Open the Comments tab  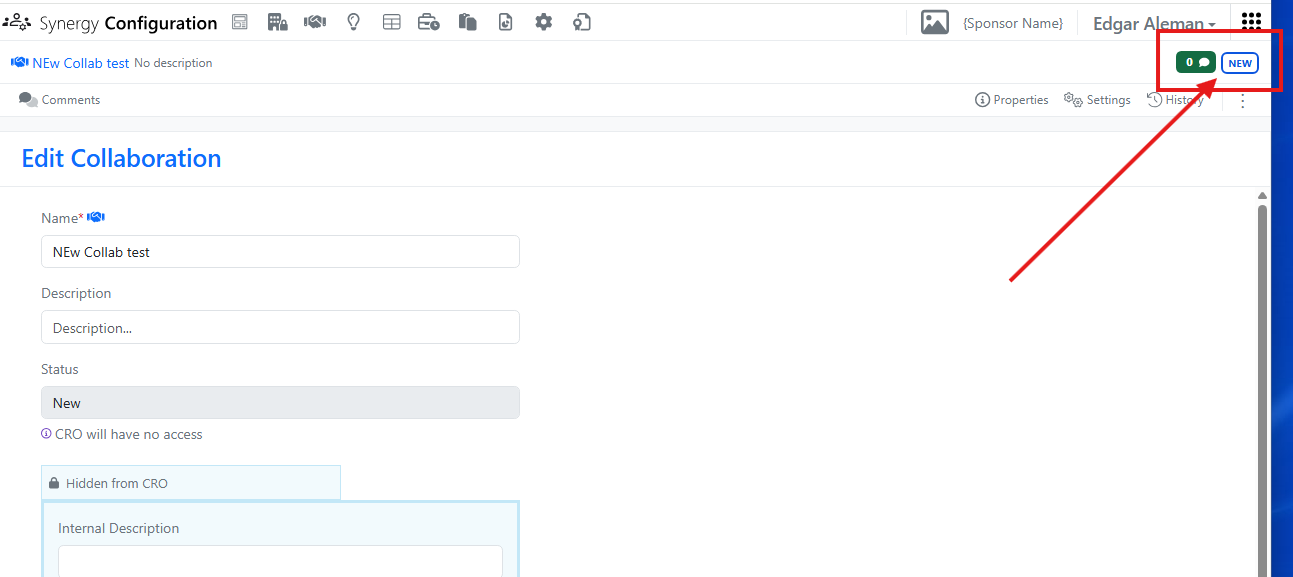[x=60, y=100]
